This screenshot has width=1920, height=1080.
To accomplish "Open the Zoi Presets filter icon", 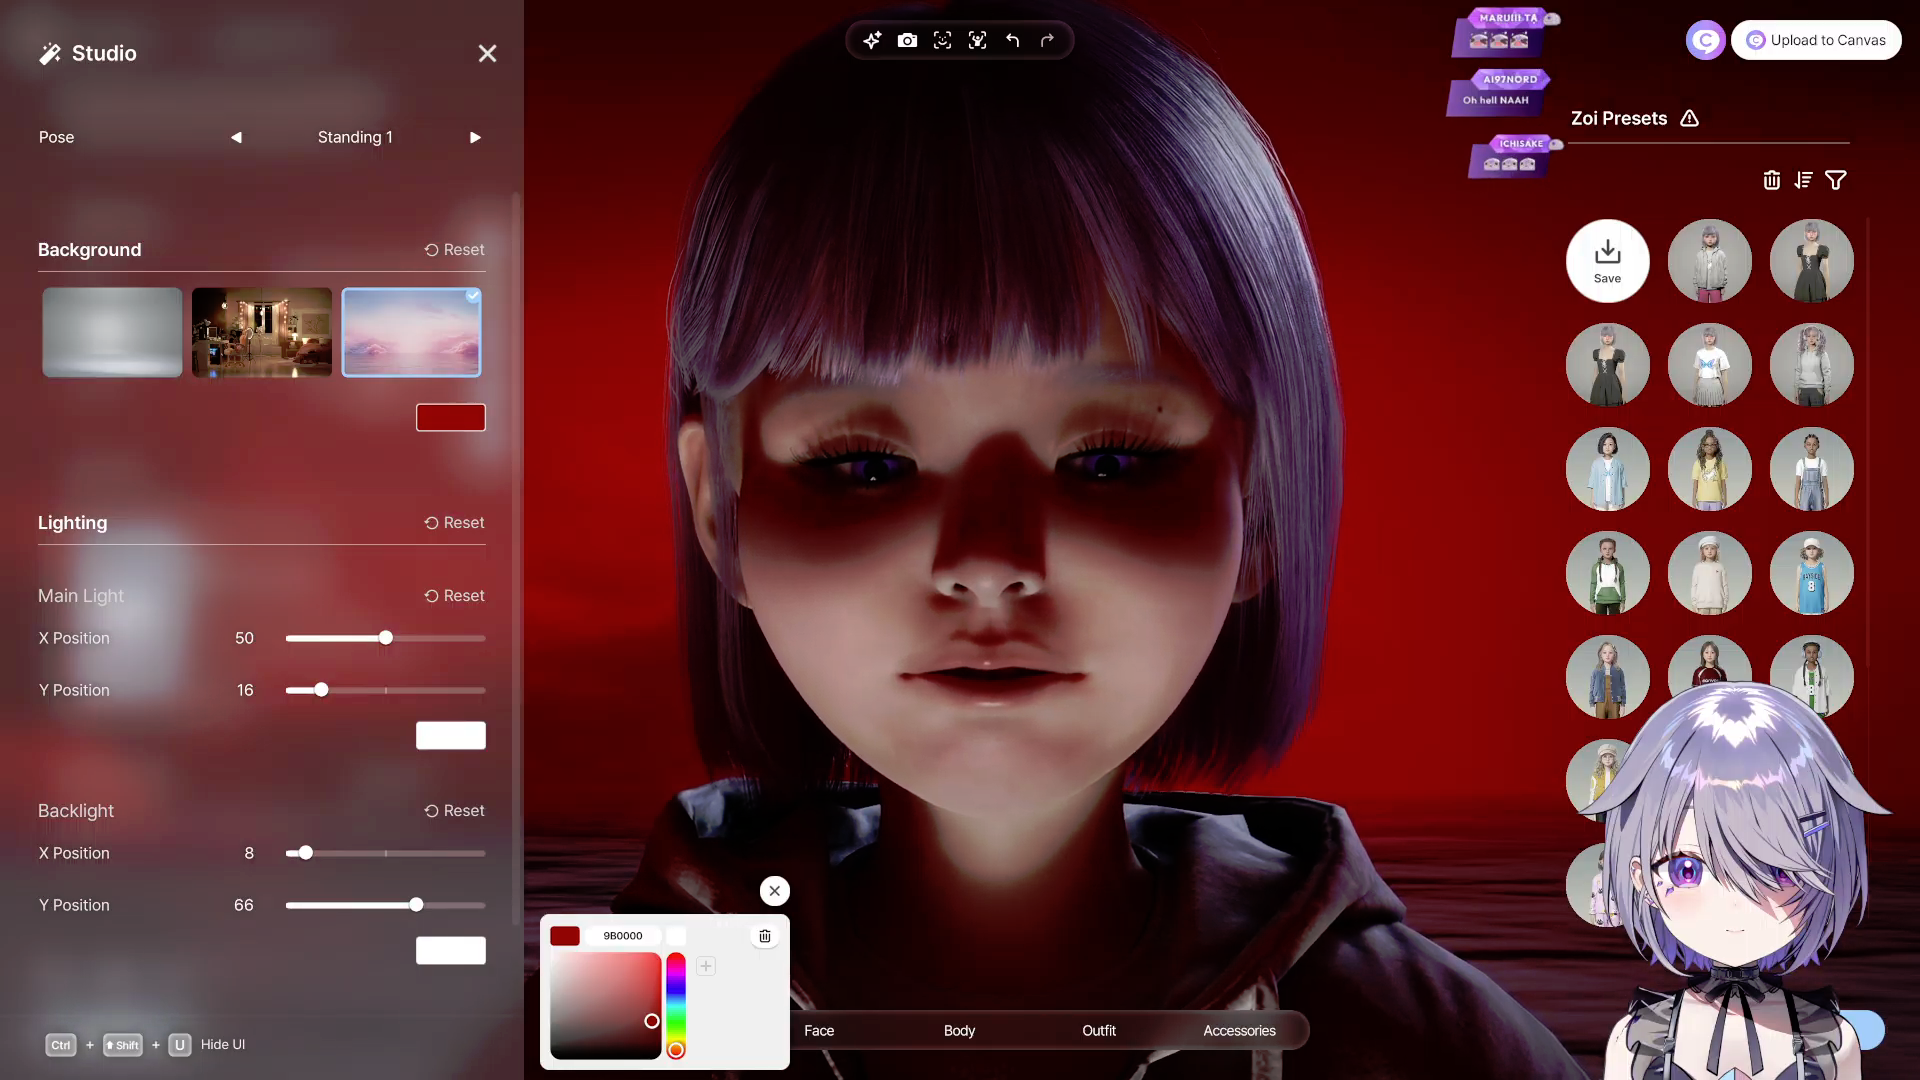I will pos(1835,180).
